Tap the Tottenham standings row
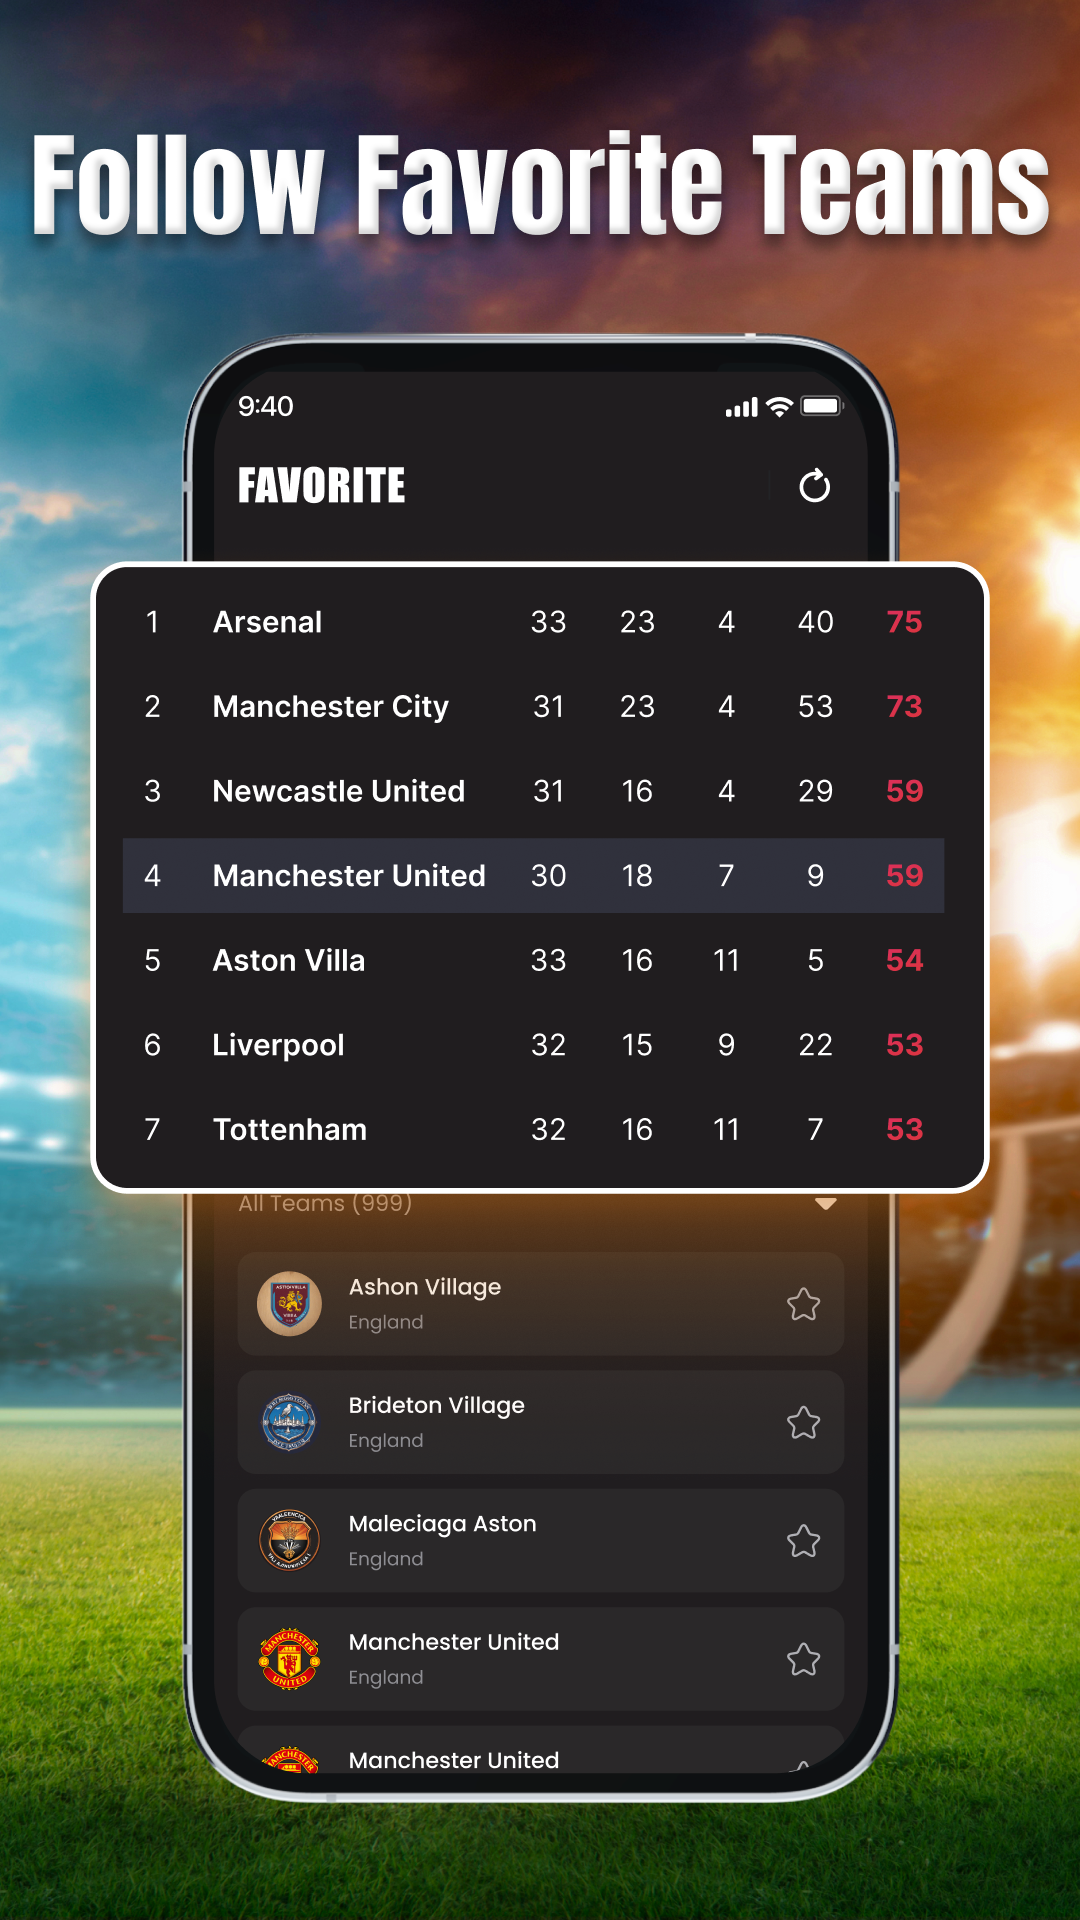 (533, 1130)
